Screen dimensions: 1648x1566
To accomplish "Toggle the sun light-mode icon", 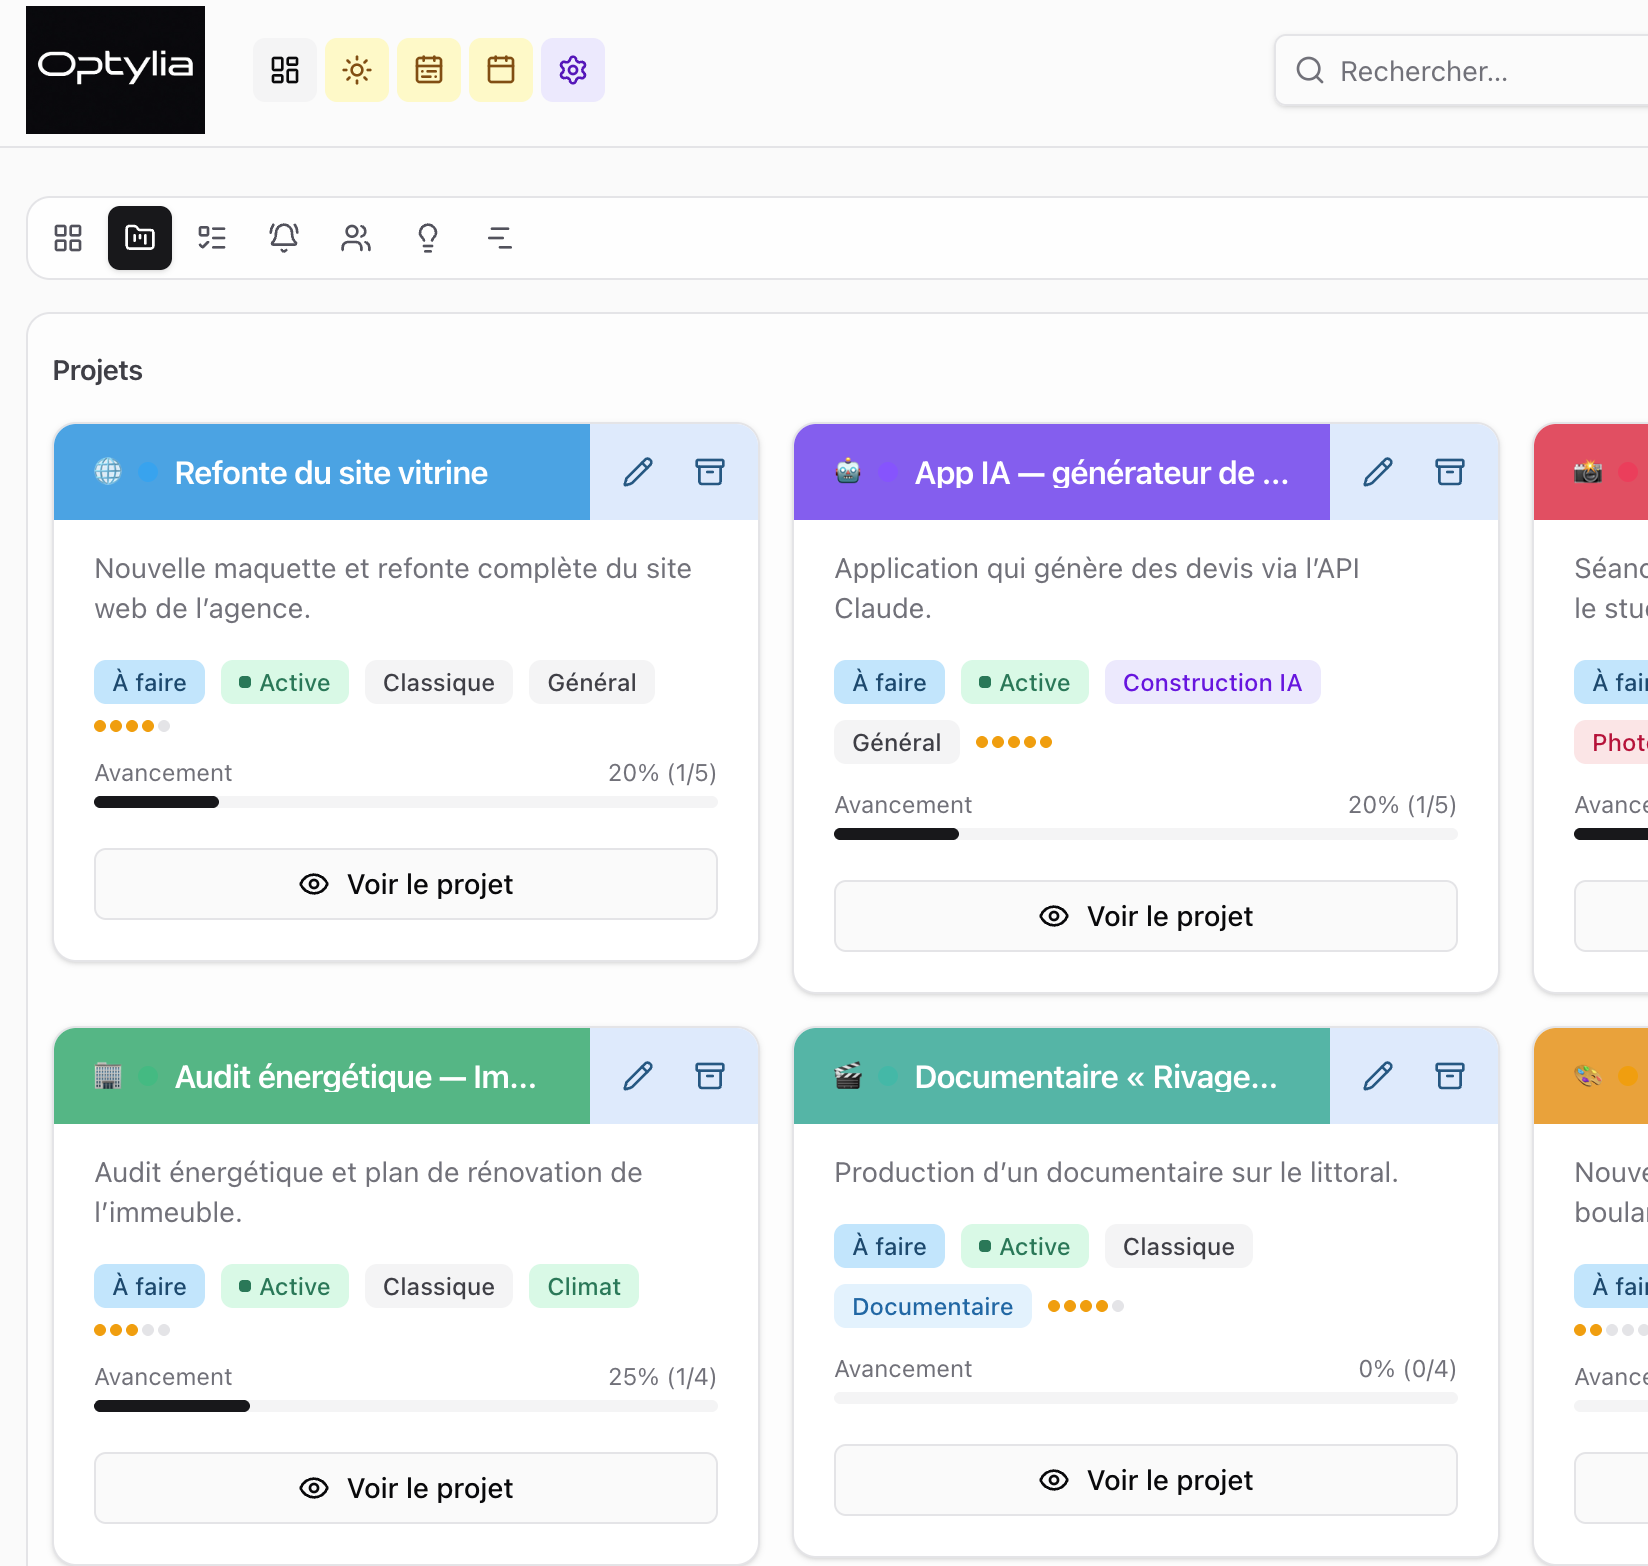I will (357, 70).
